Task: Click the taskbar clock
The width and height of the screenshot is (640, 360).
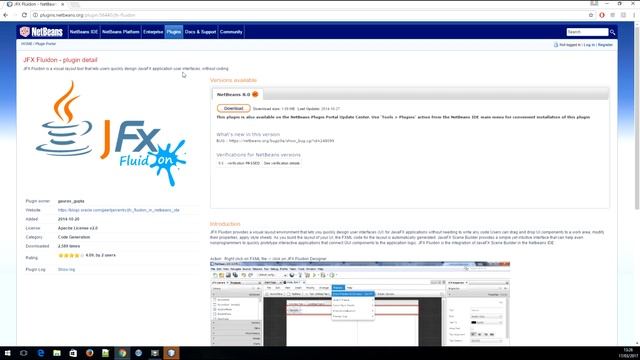Action: (629, 353)
